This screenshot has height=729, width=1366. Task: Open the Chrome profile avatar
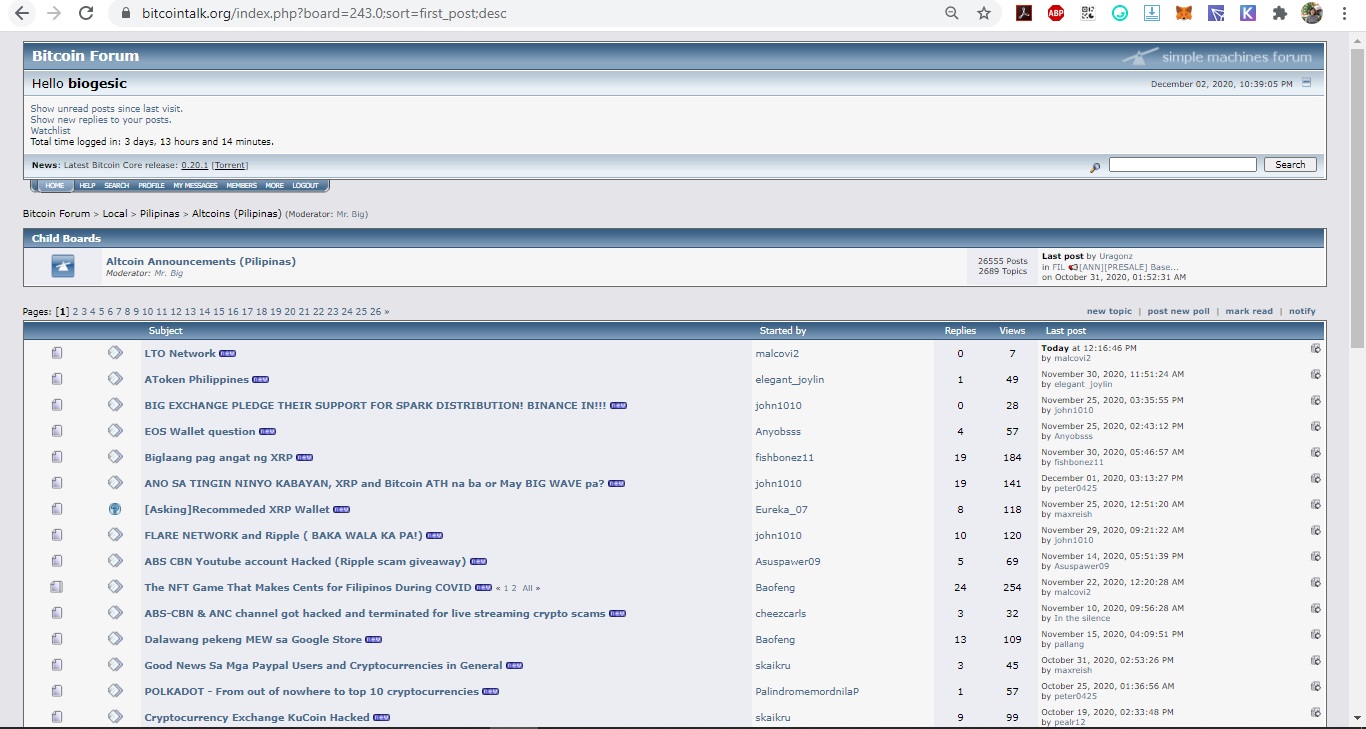point(1312,14)
